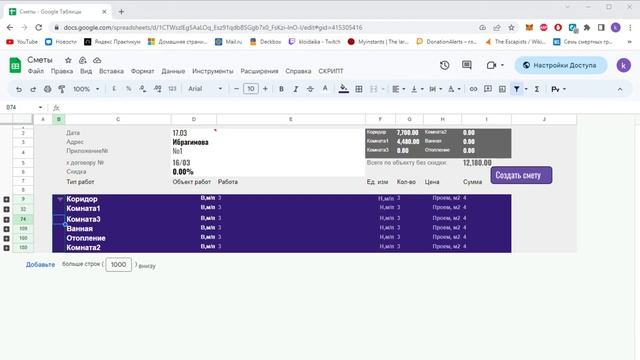Click the Добавьте link below sheet

pos(40,264)
